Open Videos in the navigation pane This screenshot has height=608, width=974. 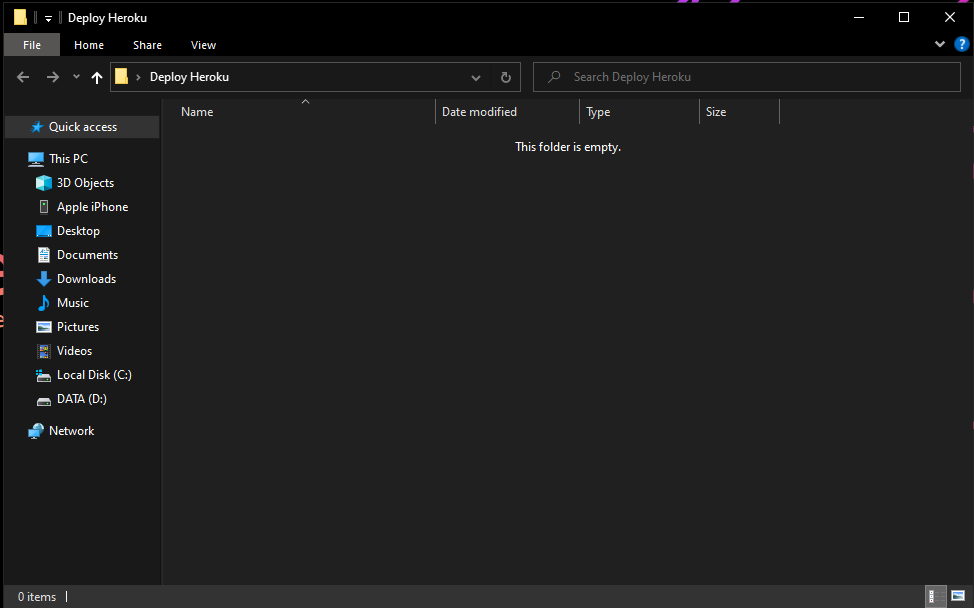coord(74,351)
